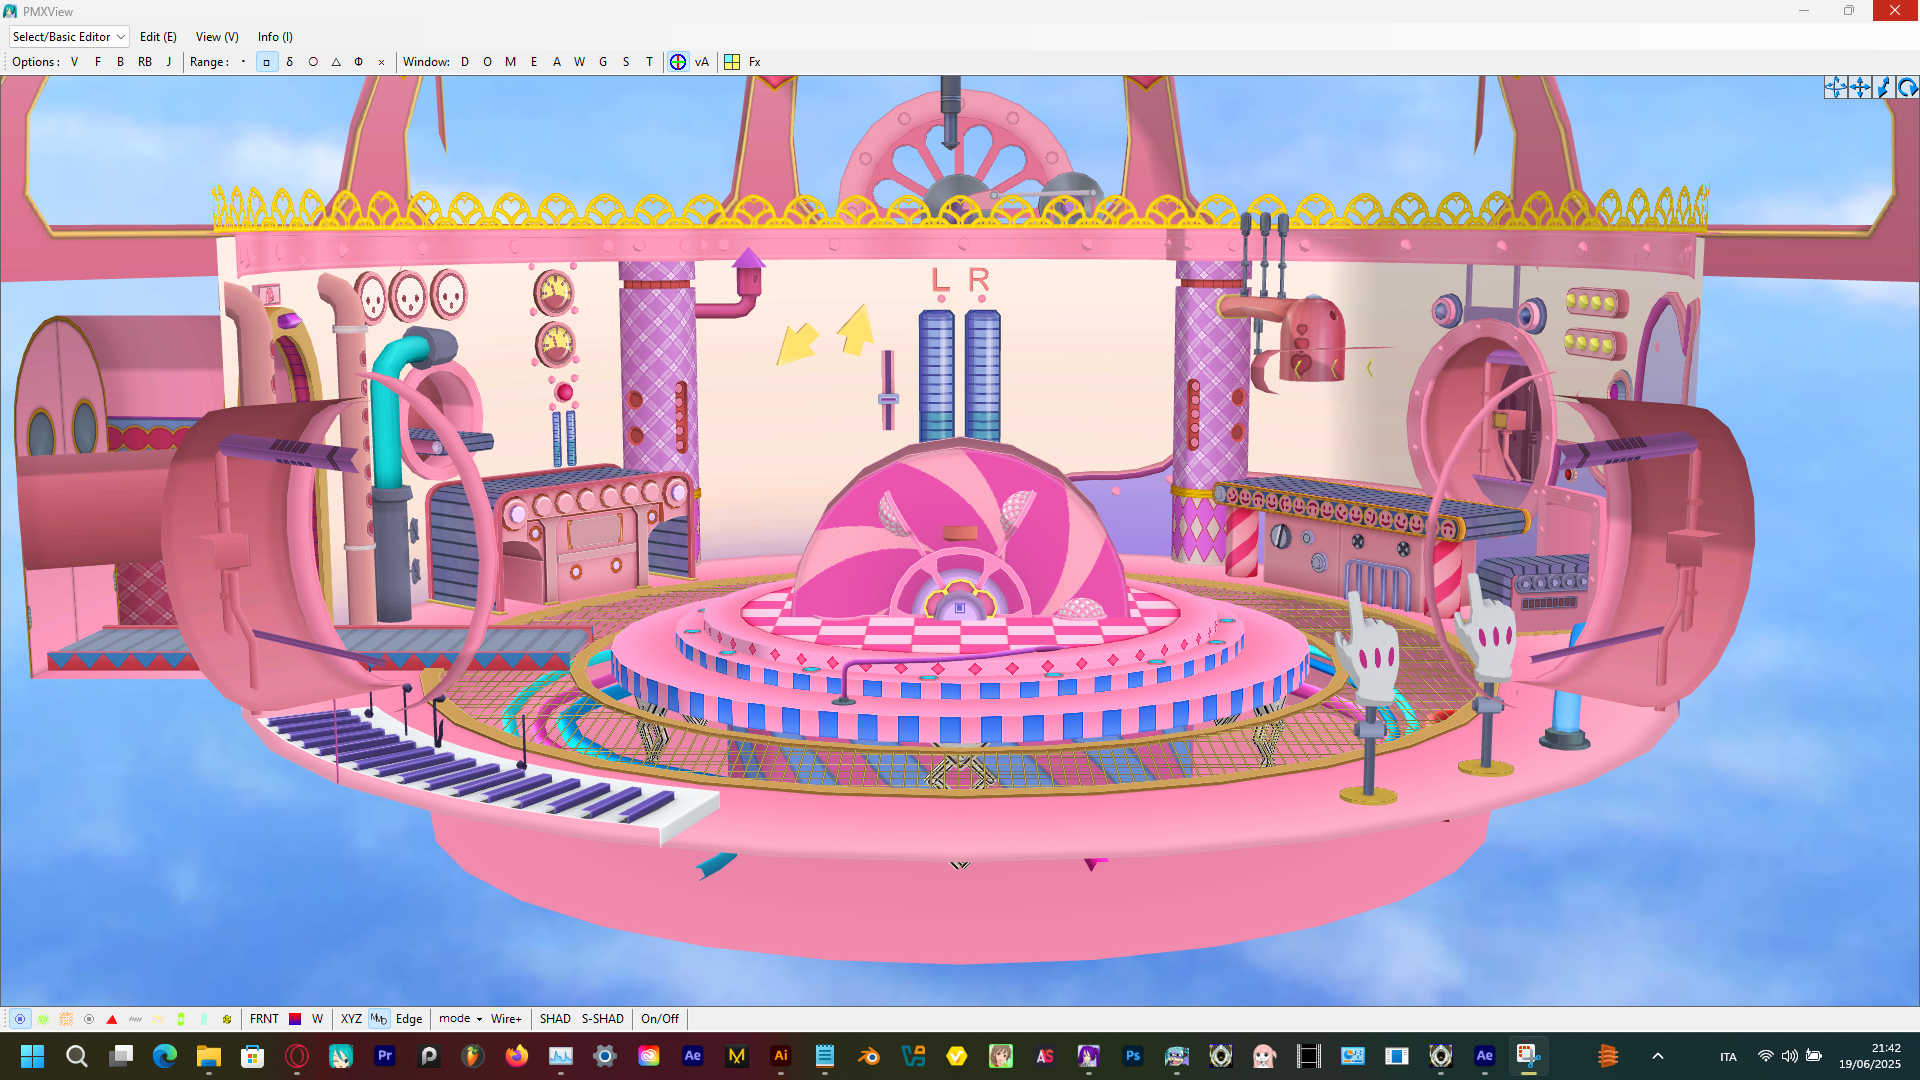The height and width of the screenshot is (1080, 1920).
Task: Click the FRNT front face button
Action: 264,1019
